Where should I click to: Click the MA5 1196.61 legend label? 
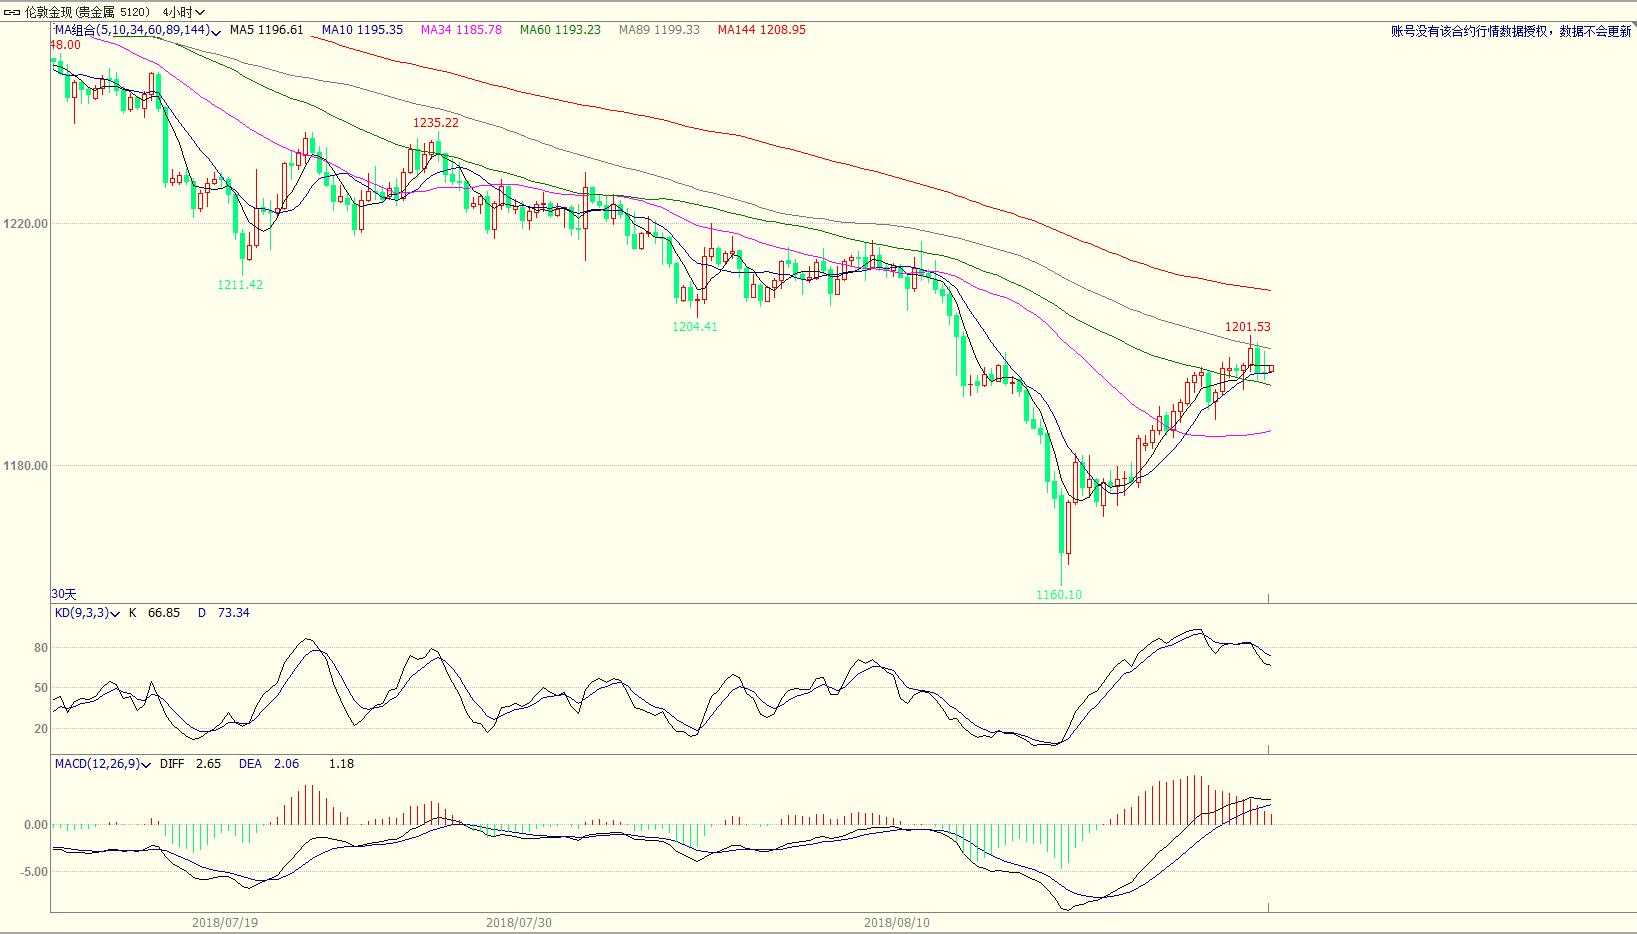pyautogui.click(x=266, y=30)
